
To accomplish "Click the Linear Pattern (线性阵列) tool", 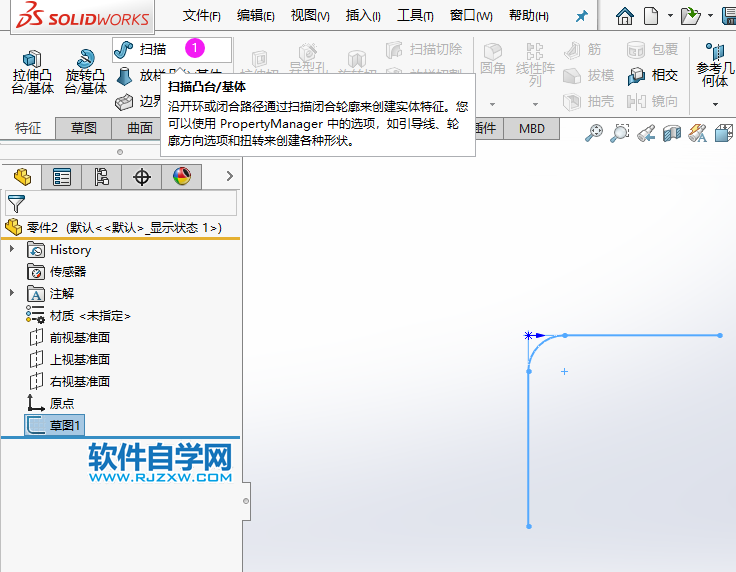I will pyautogui.click(x=535, y=65).
